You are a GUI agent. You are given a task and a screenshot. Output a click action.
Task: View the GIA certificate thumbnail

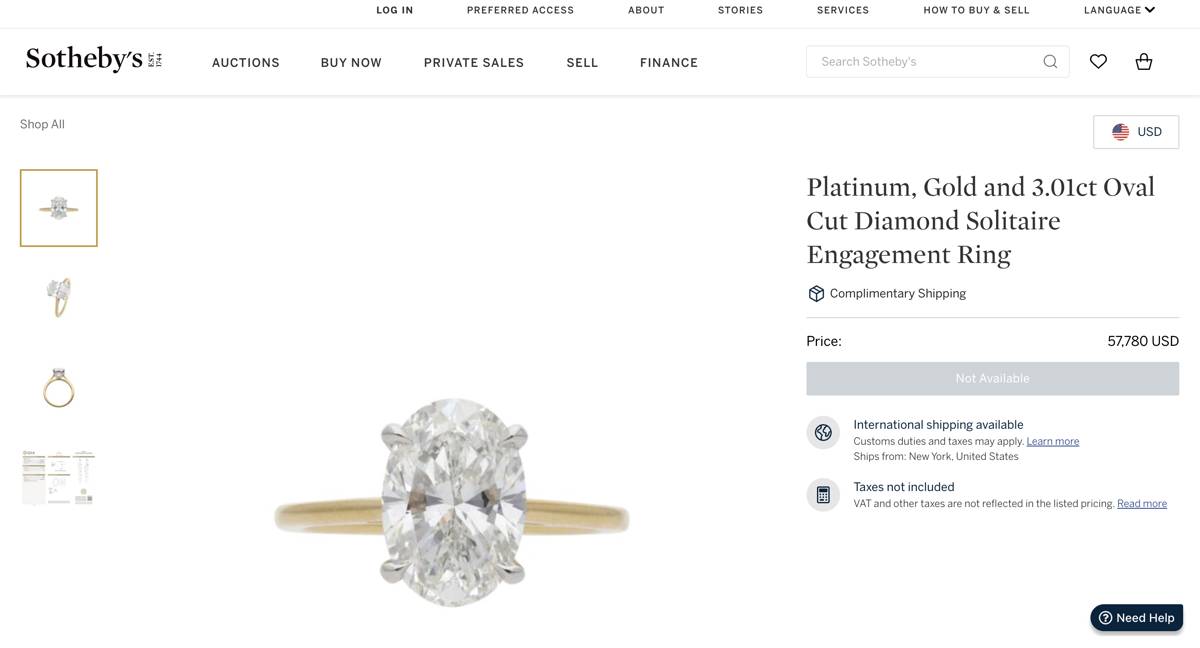[59, 478]
